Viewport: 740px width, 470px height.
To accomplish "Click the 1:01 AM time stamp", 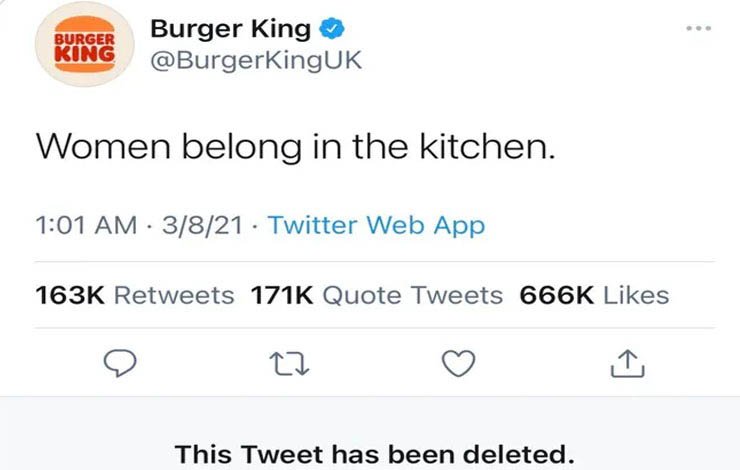I will tap(86, 225).
